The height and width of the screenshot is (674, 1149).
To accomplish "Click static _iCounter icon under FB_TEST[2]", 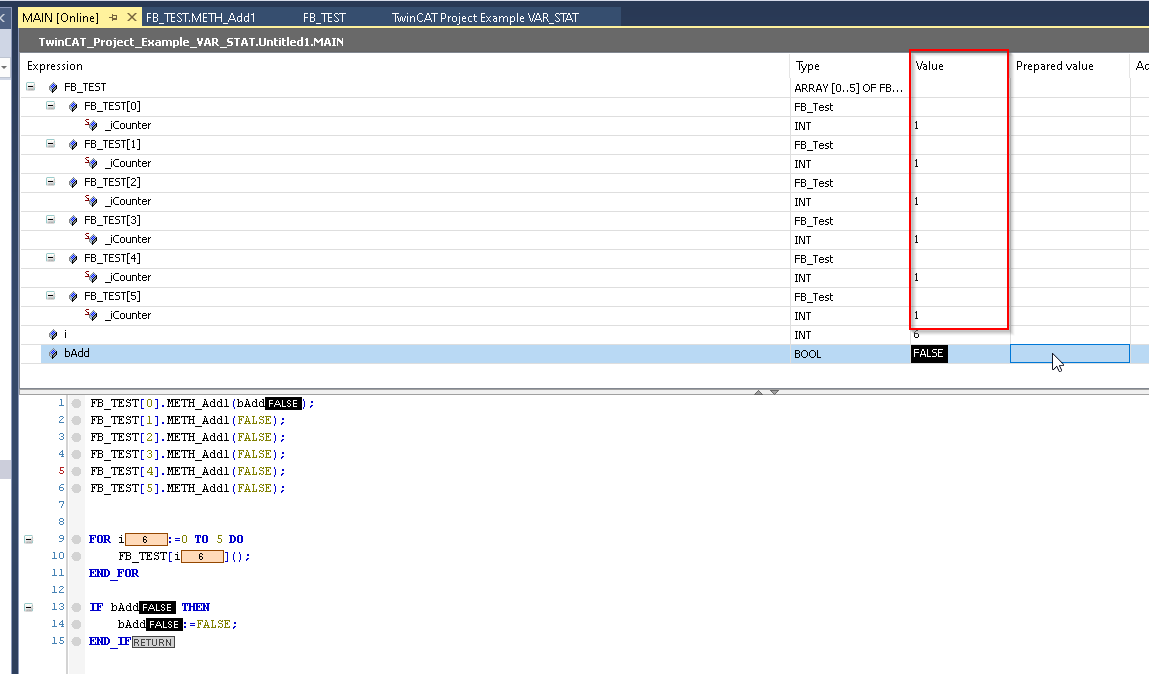I will pyautogui.click(x=91, y=201).
